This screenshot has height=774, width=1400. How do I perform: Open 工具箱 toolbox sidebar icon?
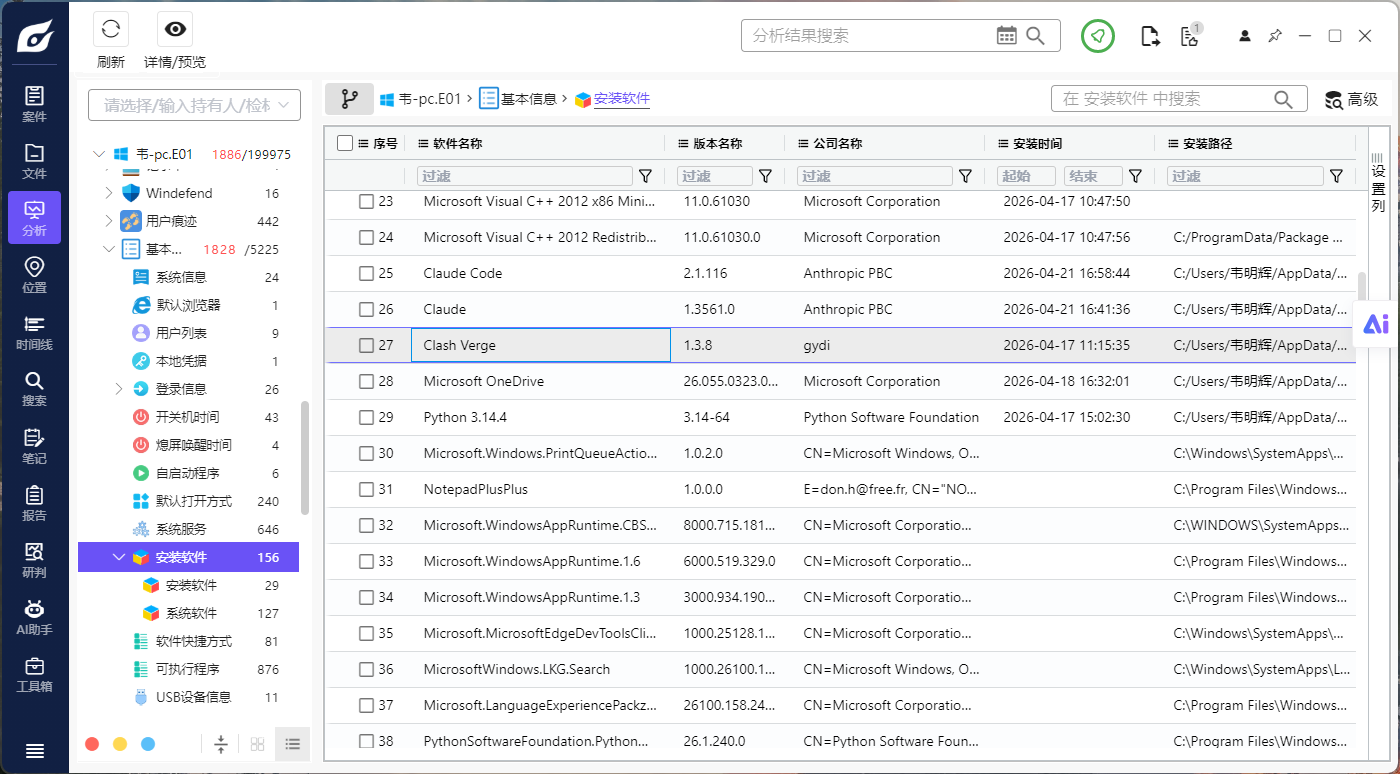tap(34, 673)
